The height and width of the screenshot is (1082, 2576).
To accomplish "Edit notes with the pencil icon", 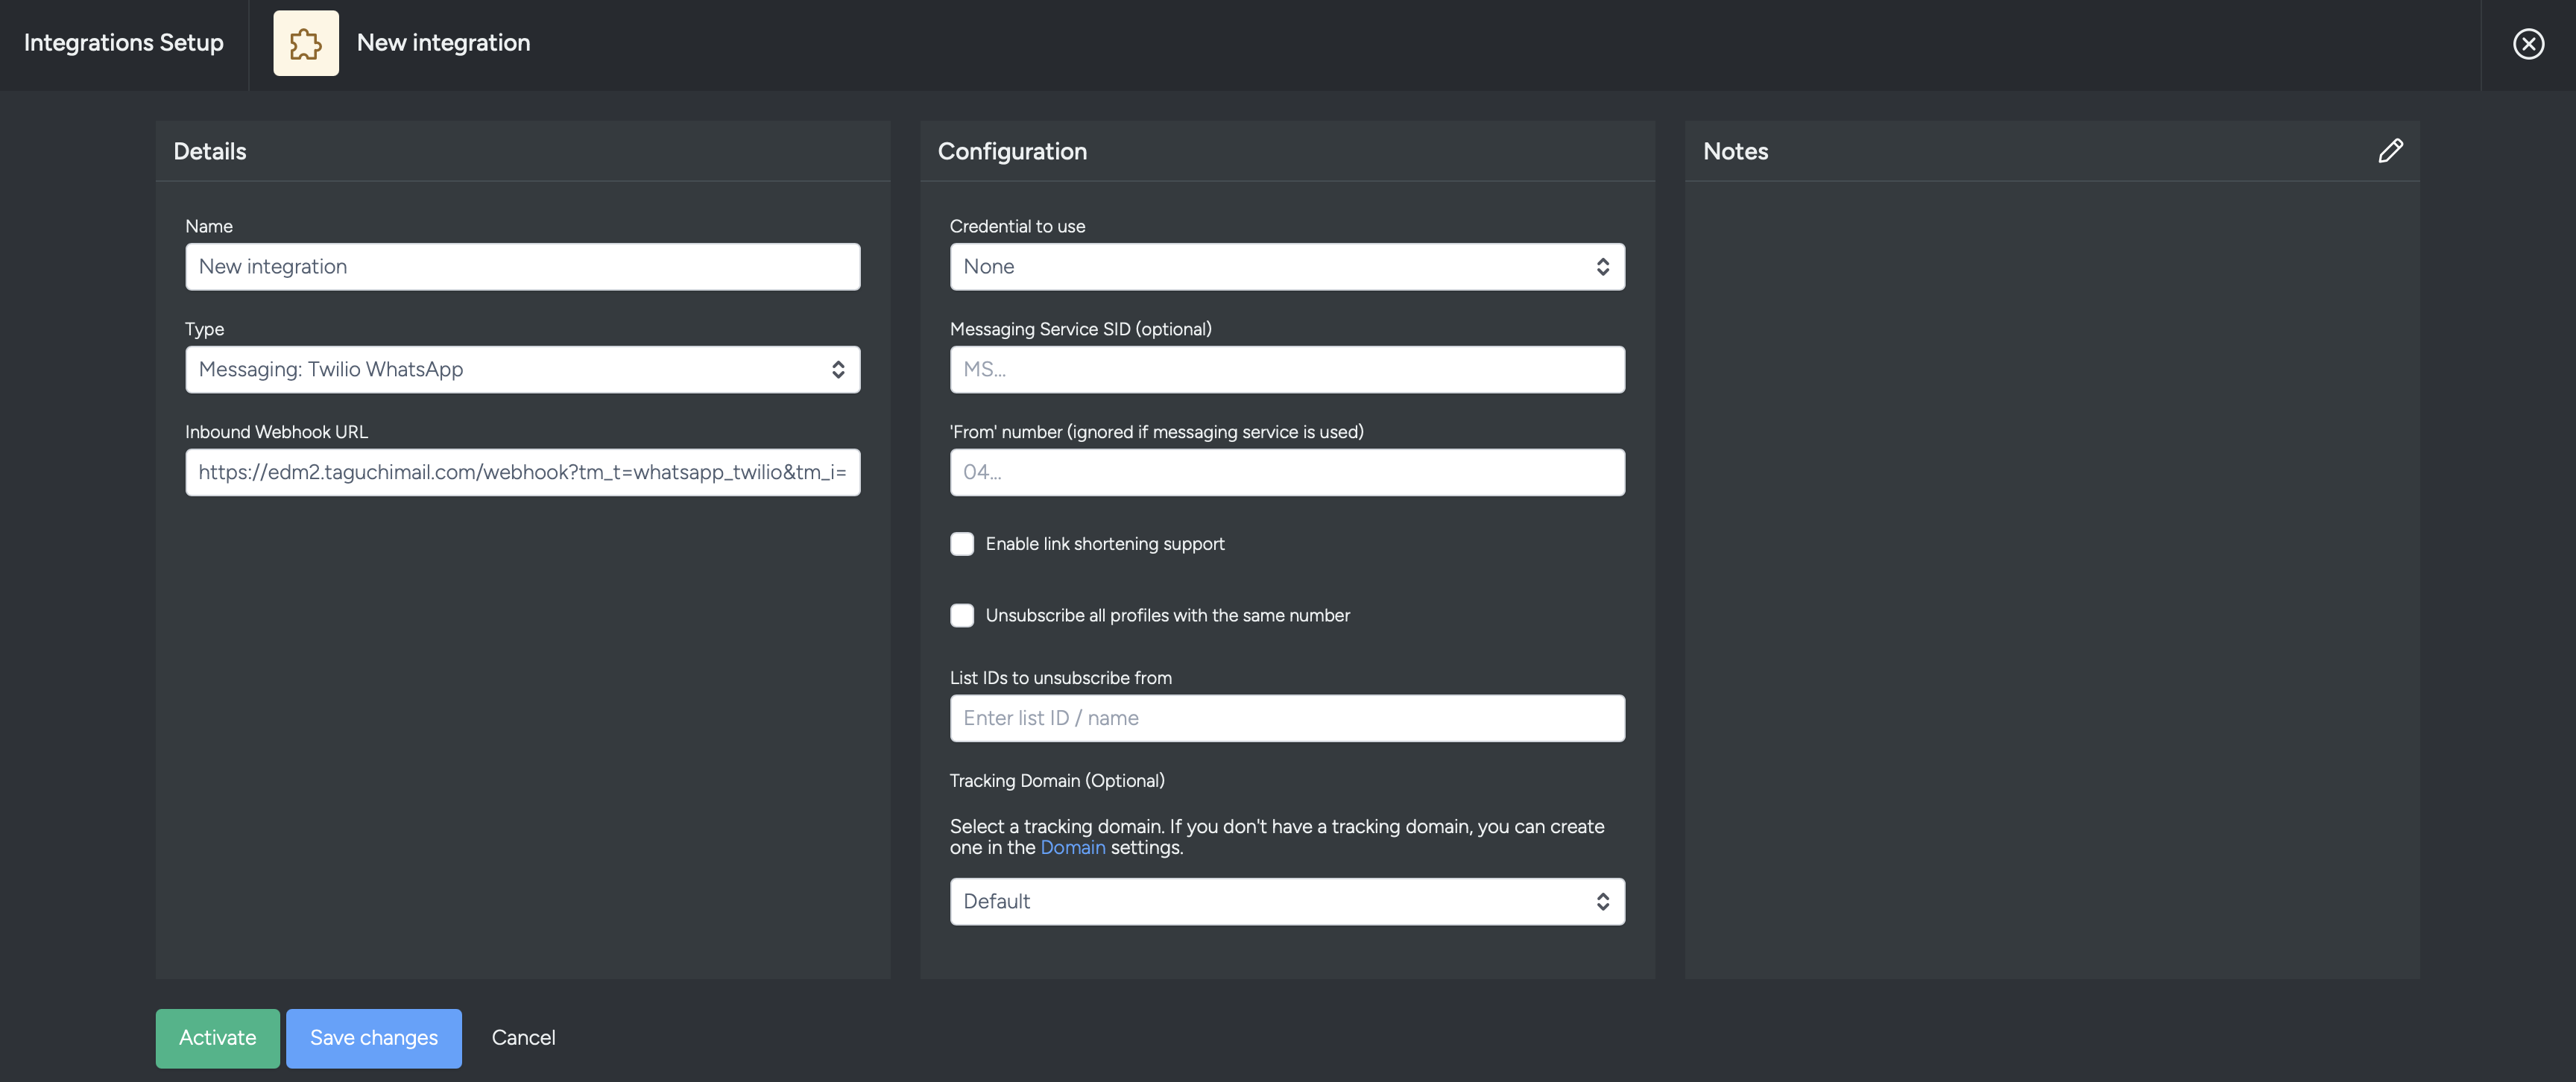I will [x=2390, y=151].
